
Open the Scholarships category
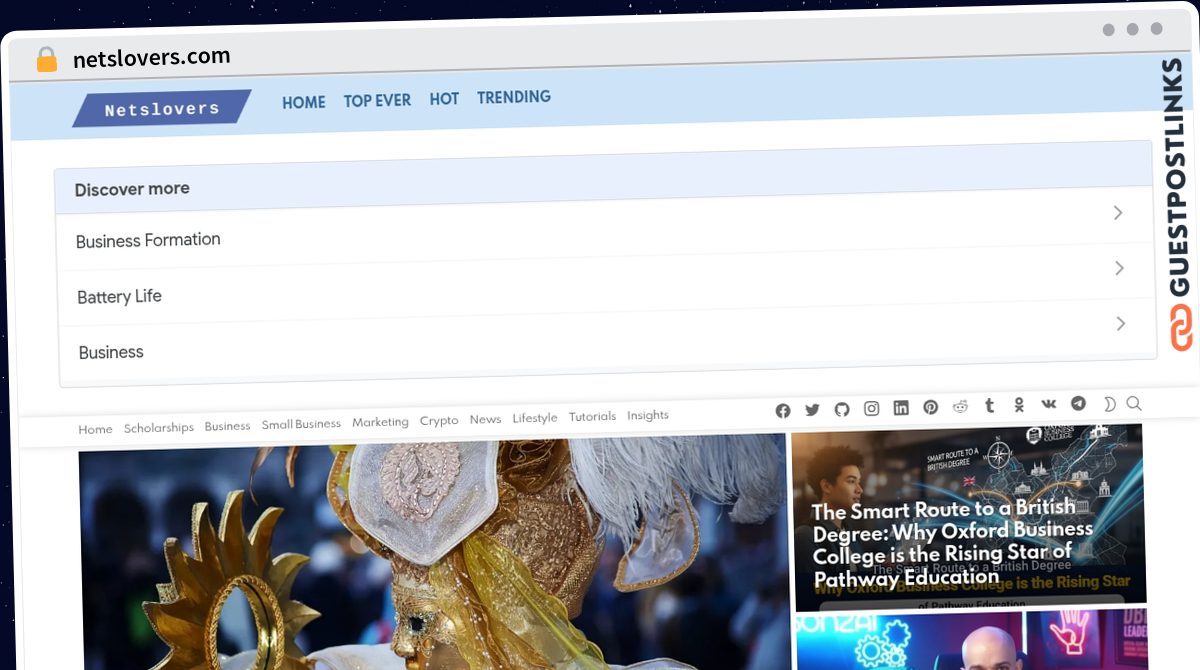click(x=159, y=427)
